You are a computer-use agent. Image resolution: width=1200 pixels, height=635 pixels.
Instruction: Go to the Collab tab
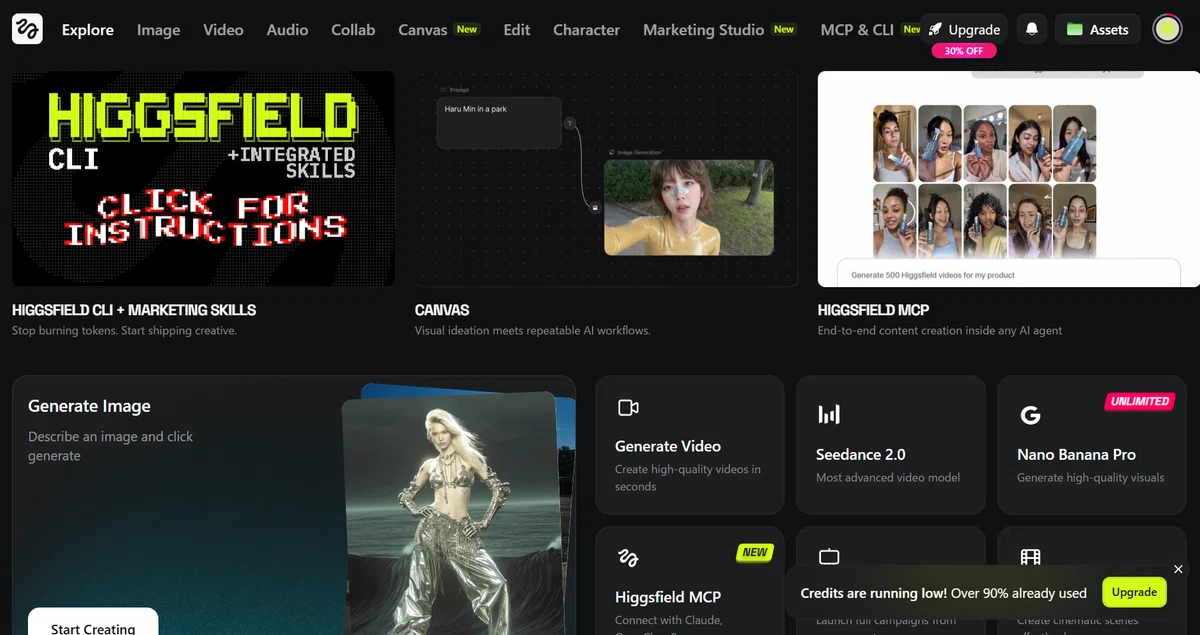click(353, 30)
